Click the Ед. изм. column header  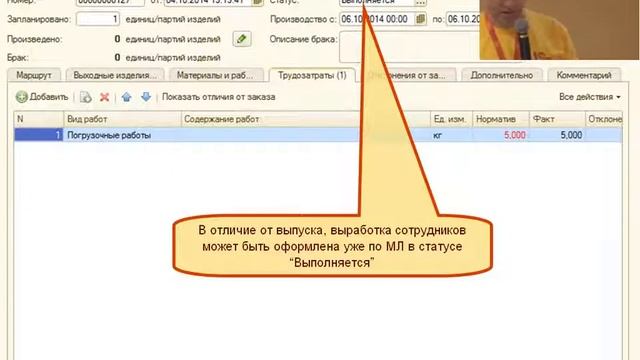(451, 119)
